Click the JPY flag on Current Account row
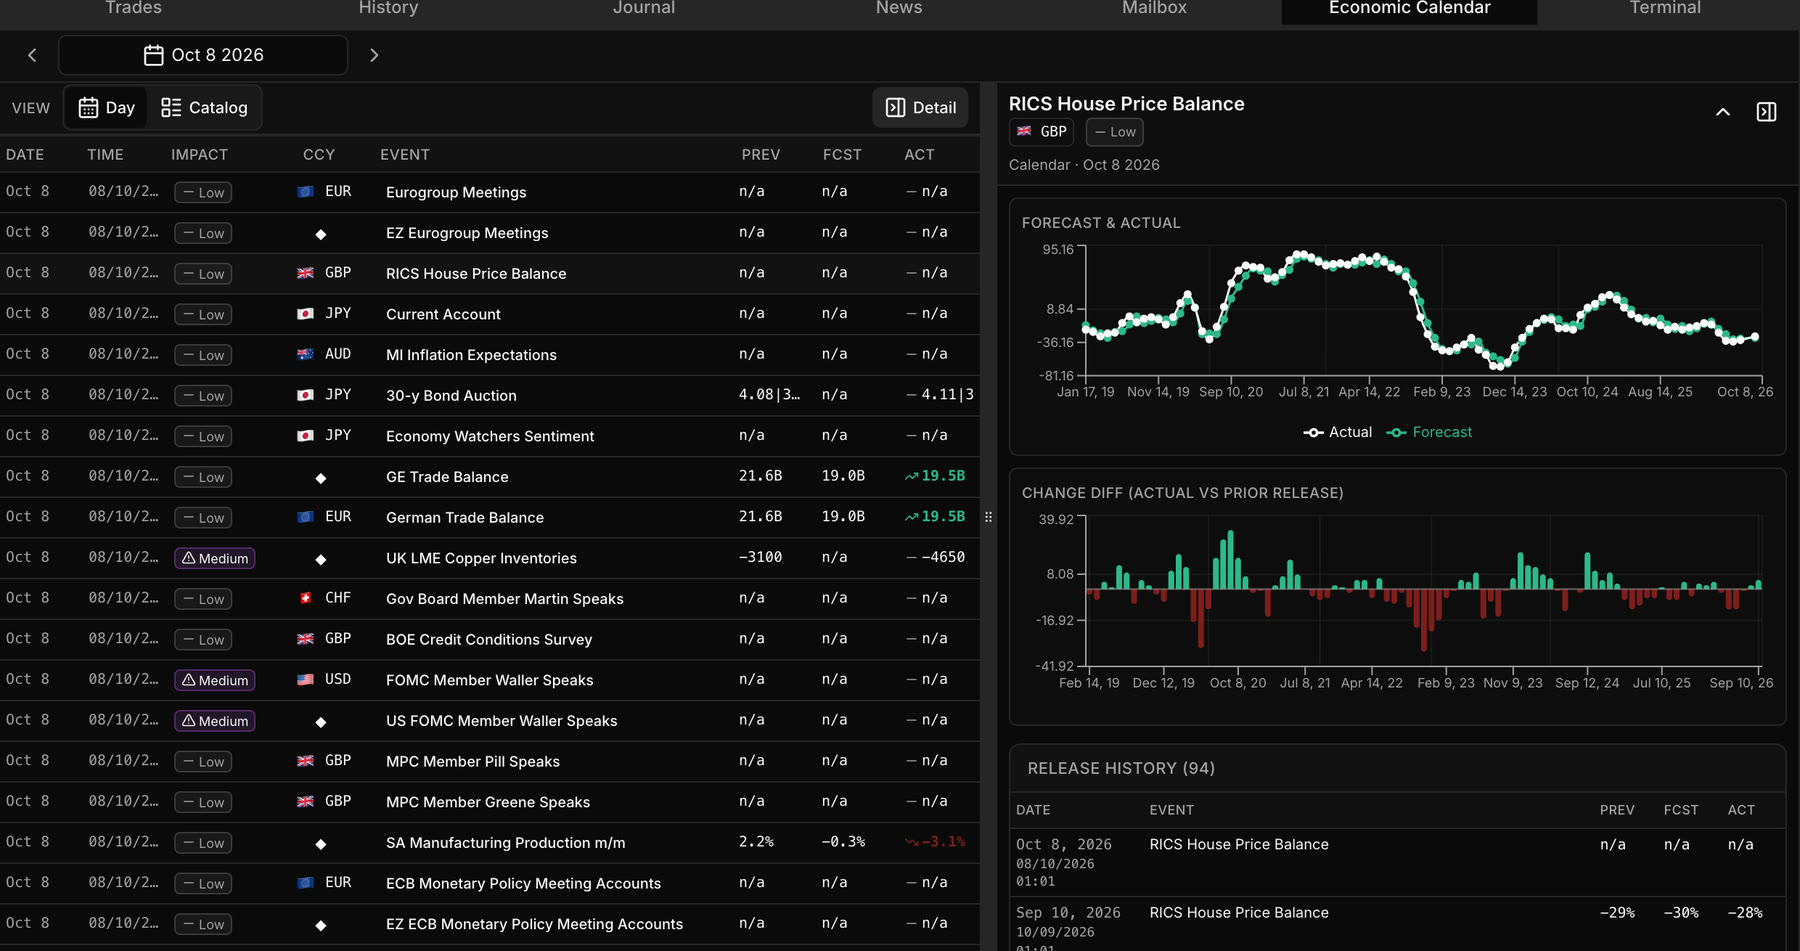This screenshot has width=1800, height=951. [x=306, y=313]
